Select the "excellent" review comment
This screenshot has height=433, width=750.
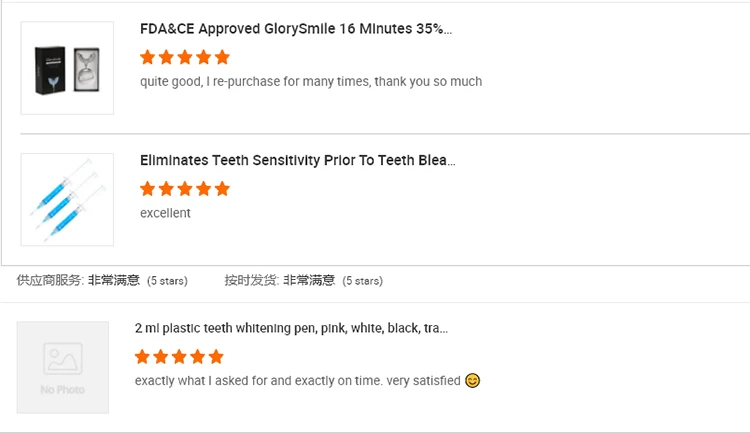click(165, 213)
